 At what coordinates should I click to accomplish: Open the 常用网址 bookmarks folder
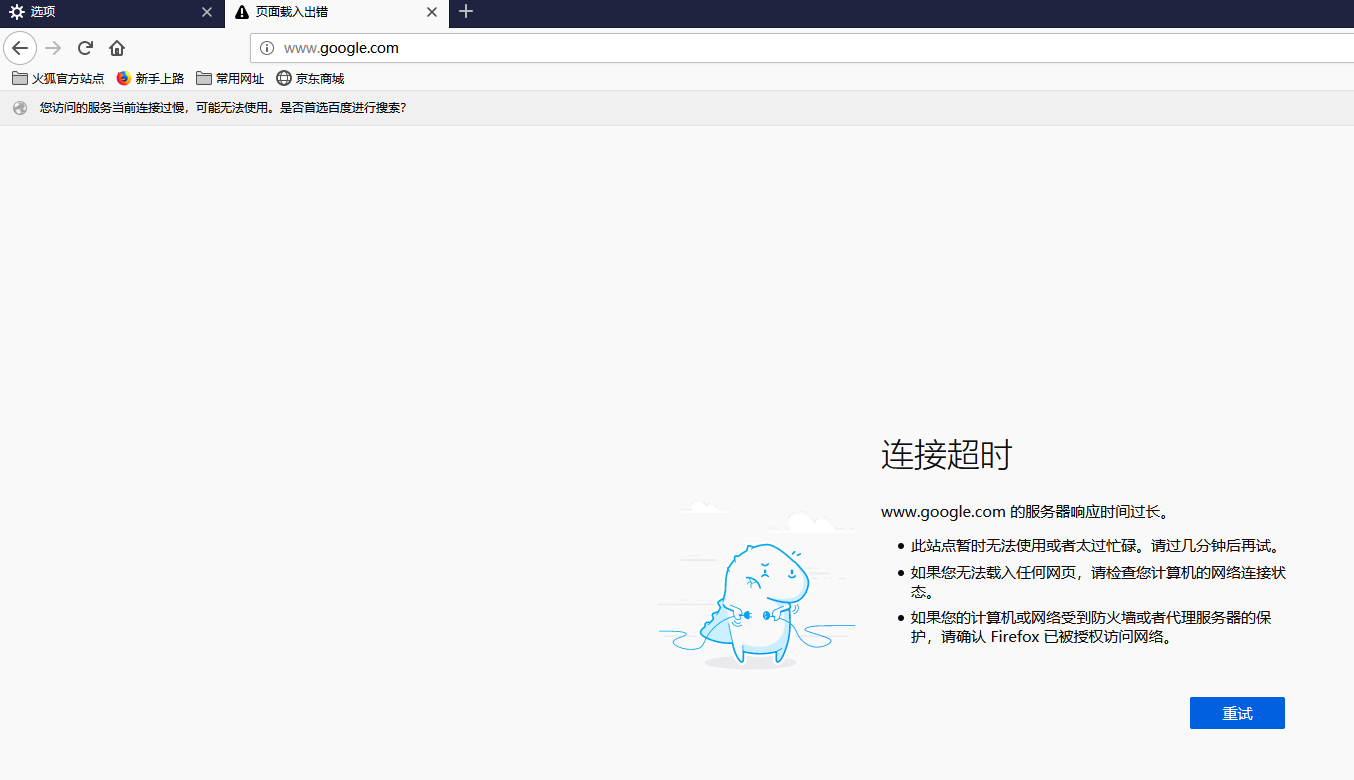(230, 78)
